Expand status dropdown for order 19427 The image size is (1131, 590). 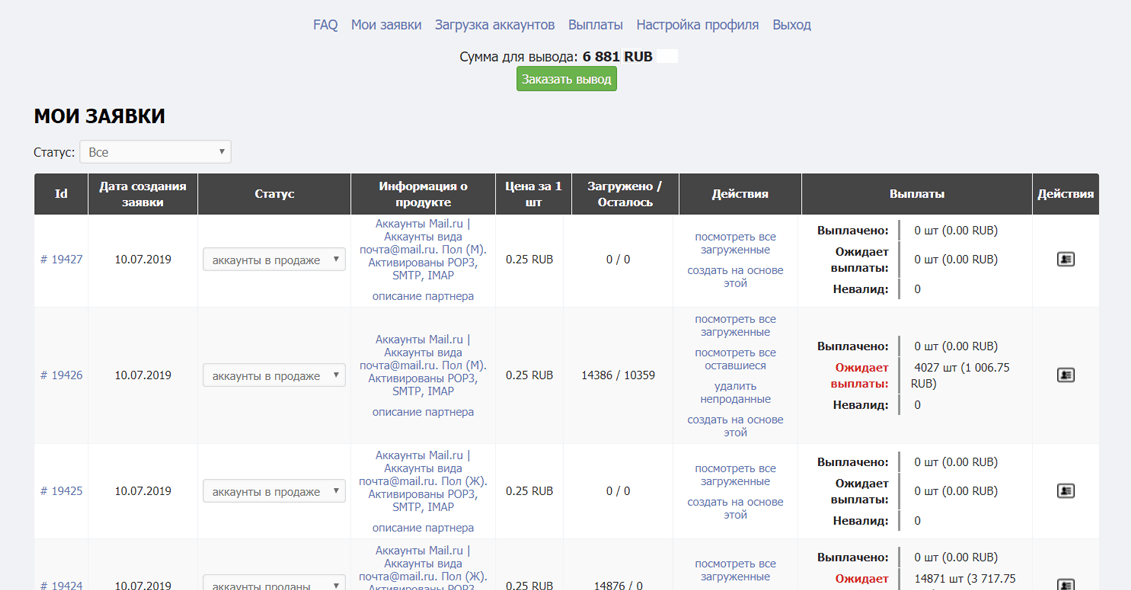click(274, 260)
